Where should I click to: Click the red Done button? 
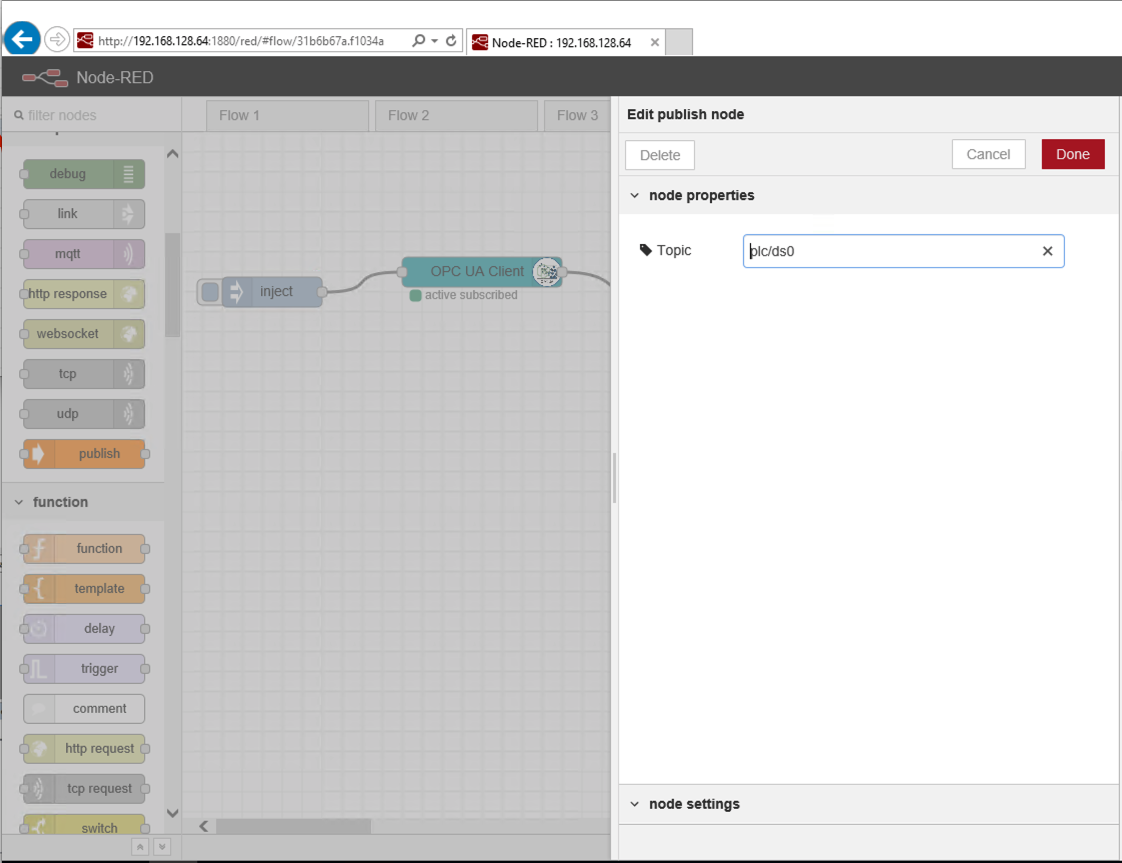click(1073, 155)
